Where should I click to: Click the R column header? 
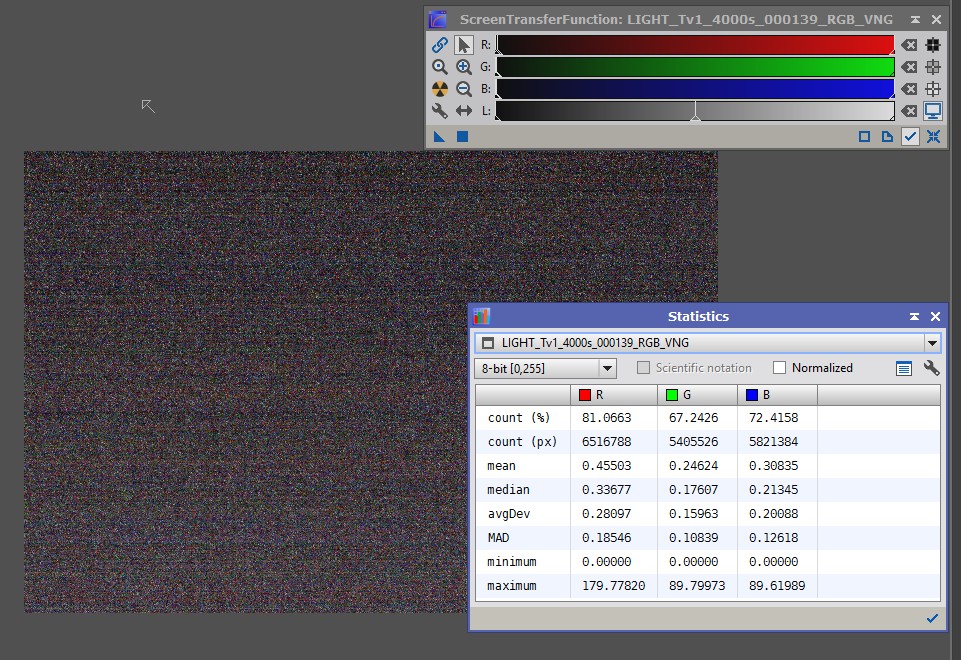[x=613, y=395]
